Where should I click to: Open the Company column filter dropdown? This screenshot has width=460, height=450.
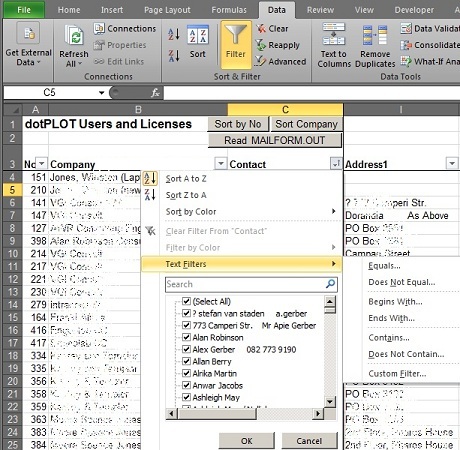pos(221,163)
